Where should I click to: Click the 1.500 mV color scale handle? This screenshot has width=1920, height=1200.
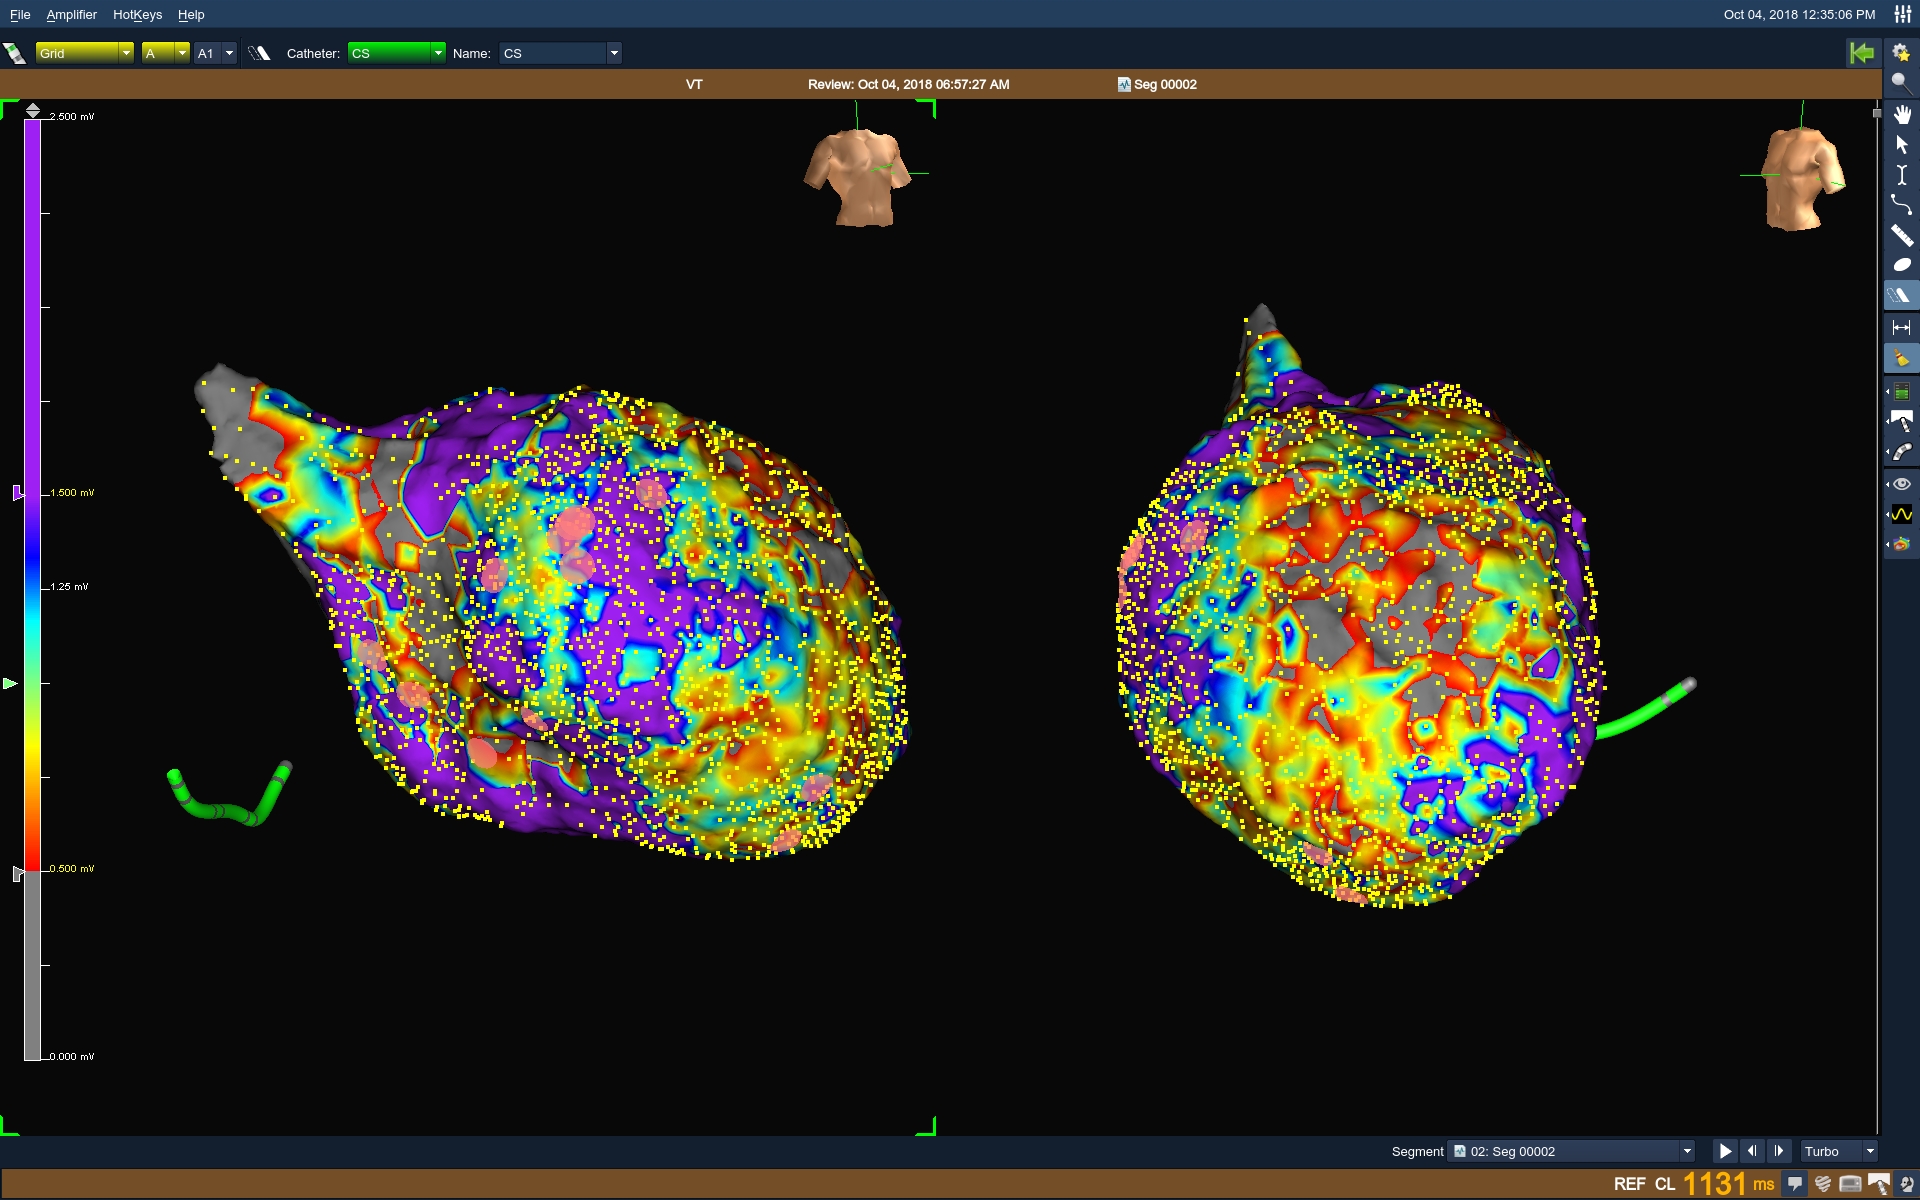coord(17,493)
